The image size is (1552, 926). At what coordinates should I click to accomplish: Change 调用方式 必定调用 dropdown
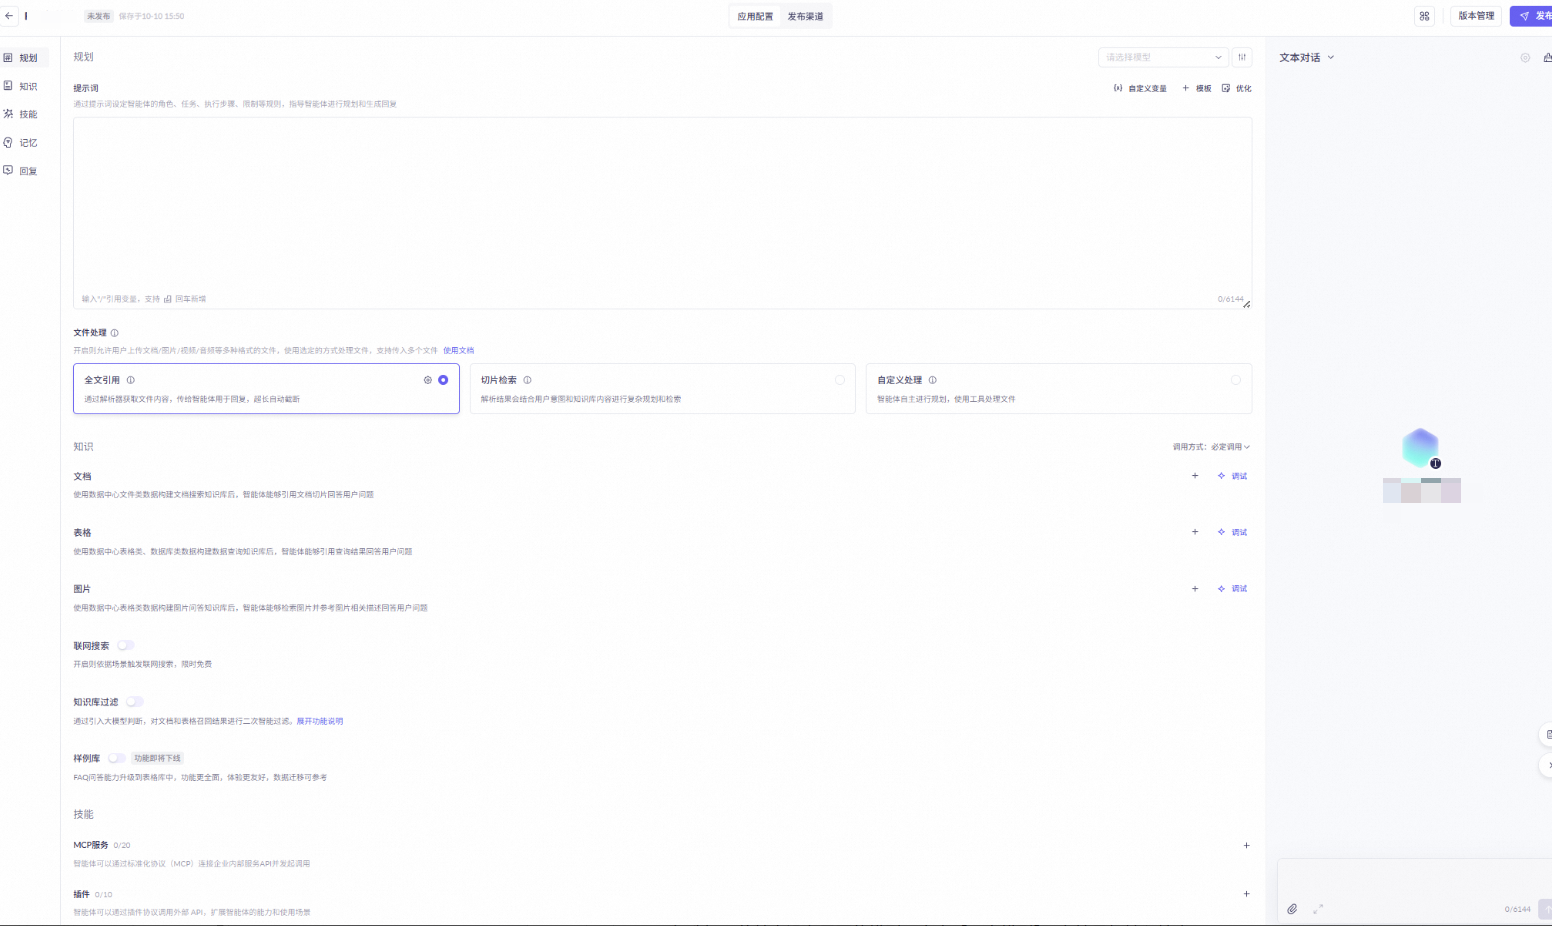pyautogui.click(x=1230, y=447)
